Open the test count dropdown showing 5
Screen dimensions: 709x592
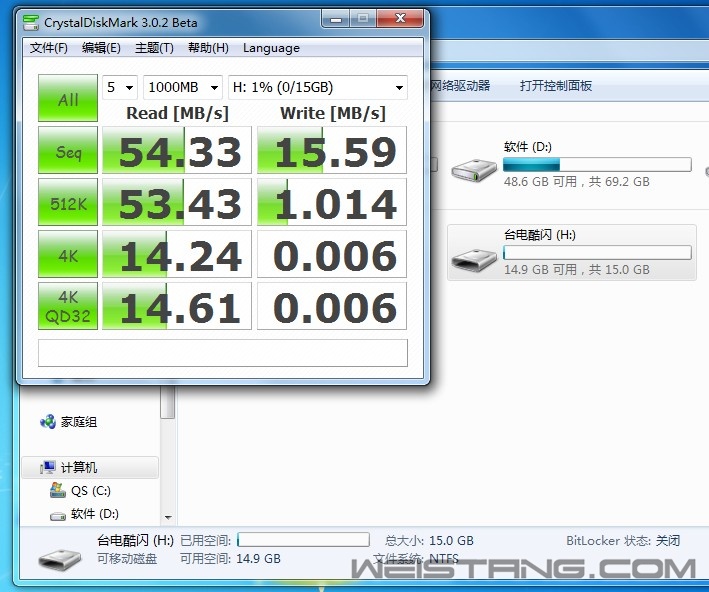(120, 87)
